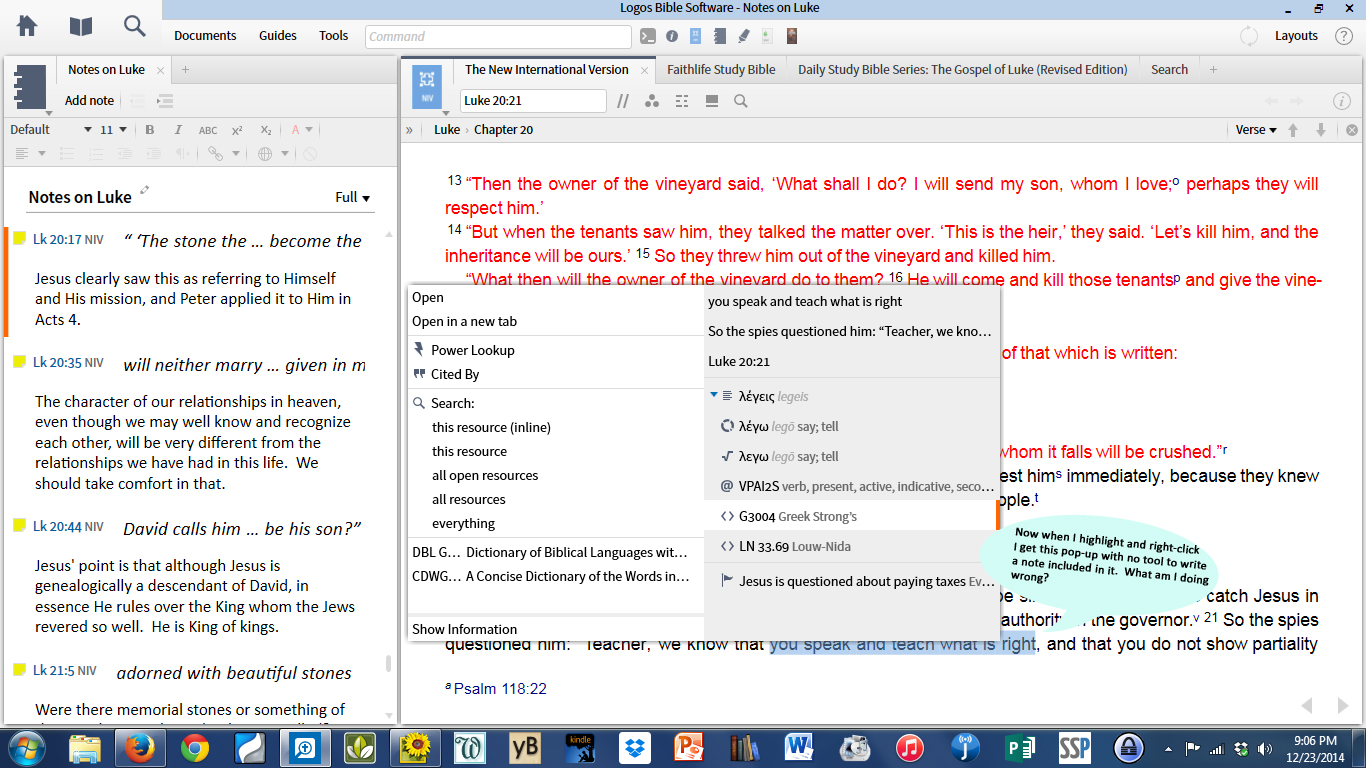Open the Verse navigation dropdown
1366x768 pixels.
tap(1256, 130)
